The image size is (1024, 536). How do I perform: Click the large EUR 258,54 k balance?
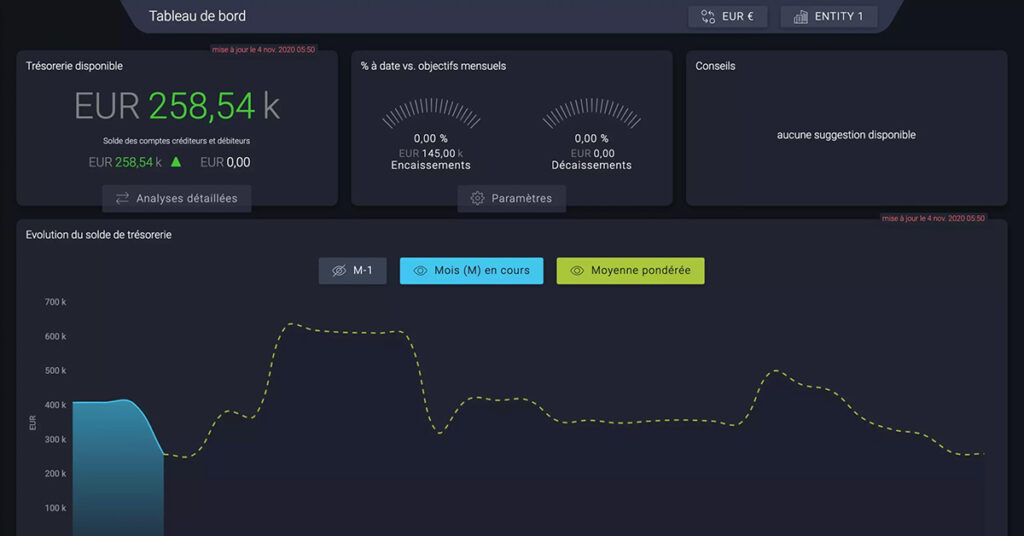coord(177,106)
